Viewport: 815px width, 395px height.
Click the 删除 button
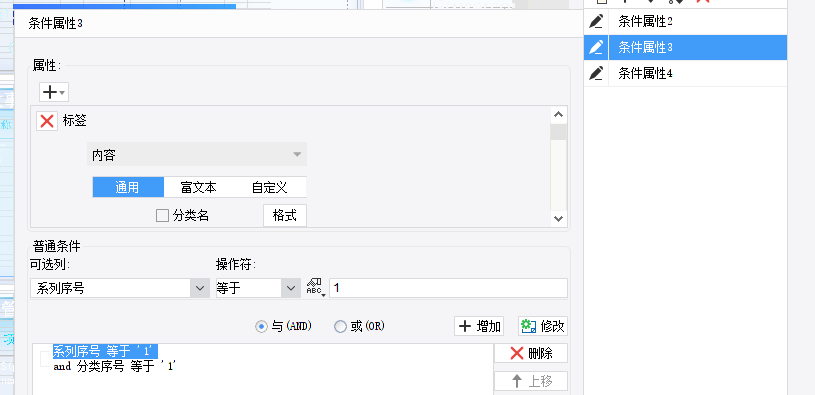(x=531, y=353)
